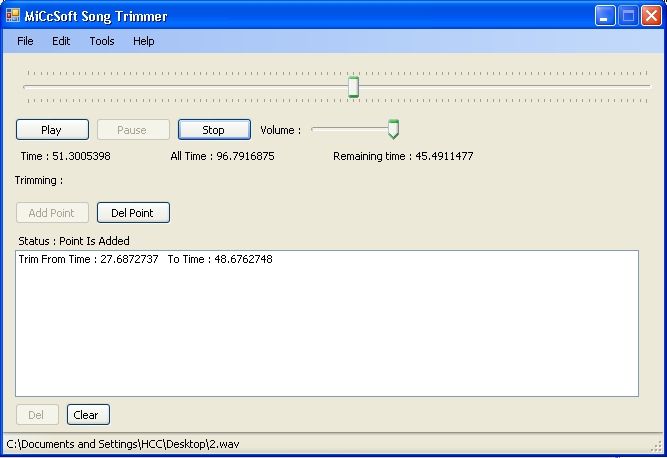This screenshot has height=458, width=667.
Task: Stop the song playback
Action: tap(214, 130)
